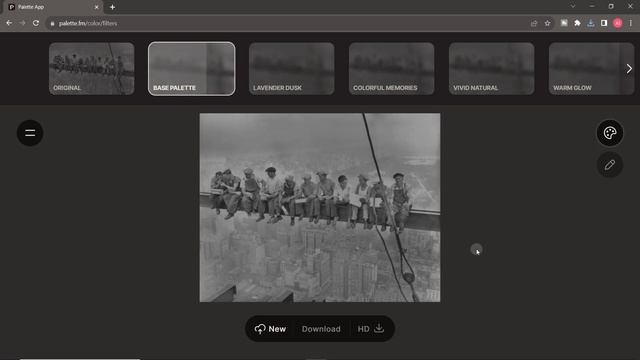640x360 pixels.
Task: Toggle the browser side panel
Action: coord(604,23)
